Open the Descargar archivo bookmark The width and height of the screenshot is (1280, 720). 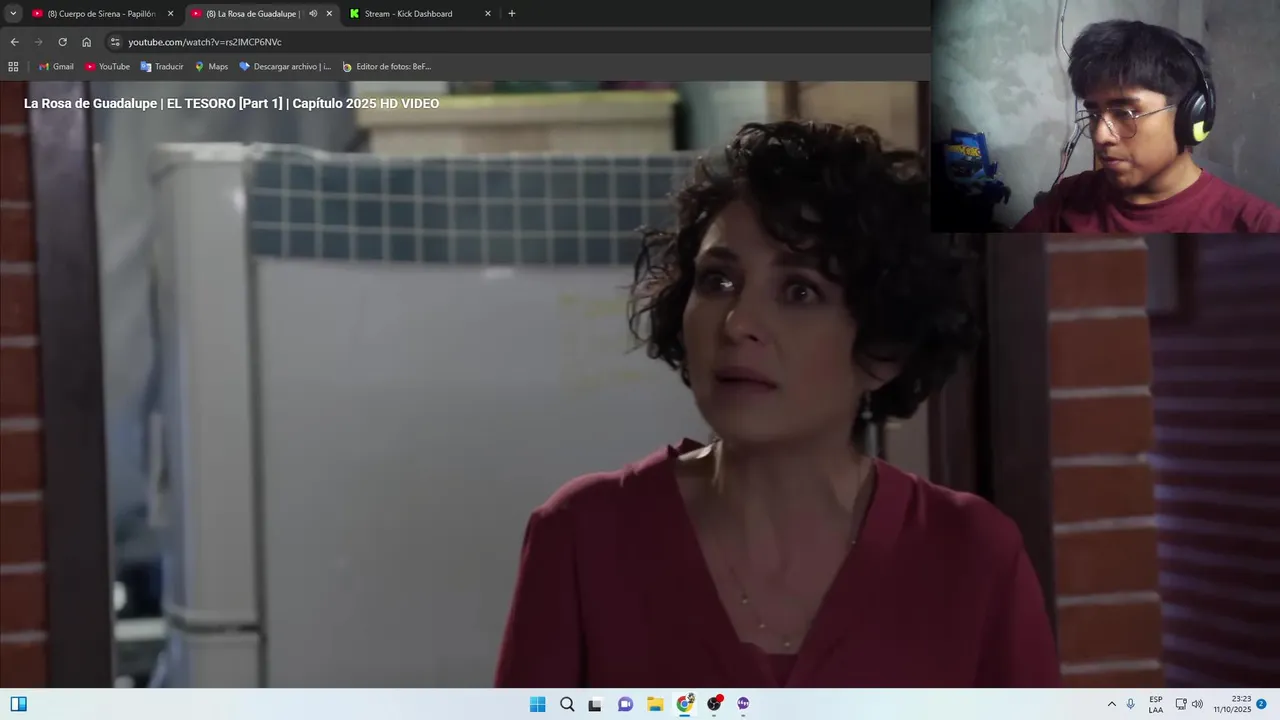(285, 67)
